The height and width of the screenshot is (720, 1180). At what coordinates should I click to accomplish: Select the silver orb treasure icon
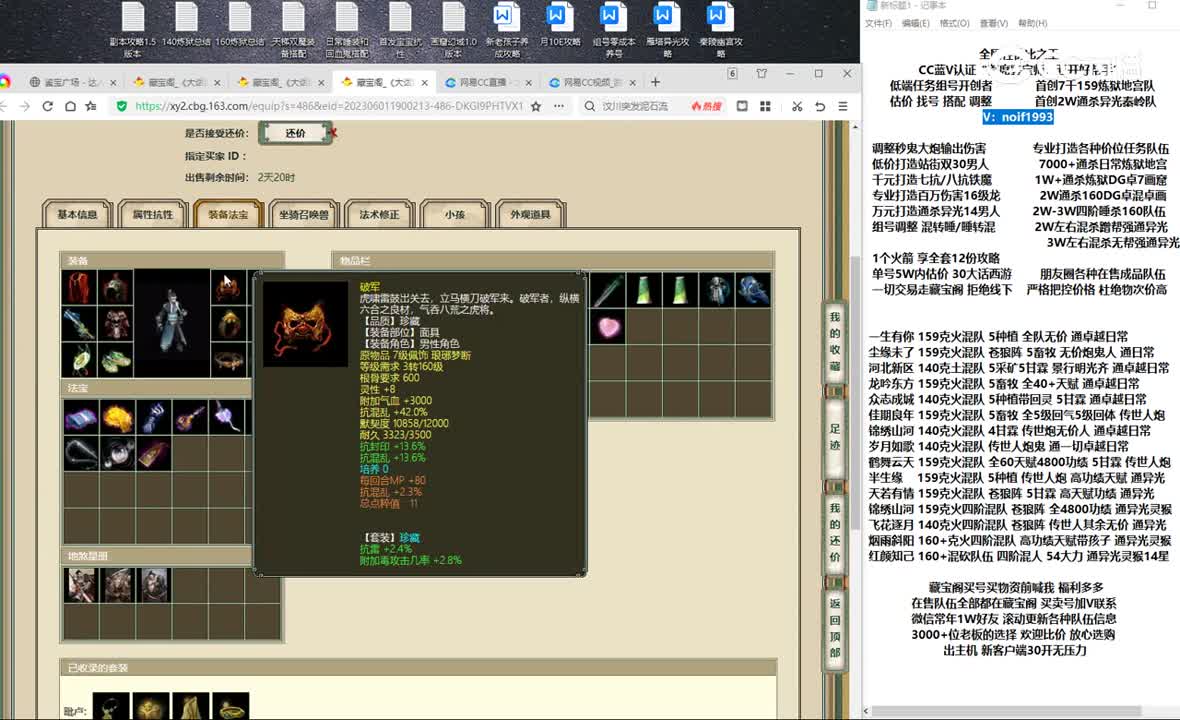tap(117, 454)
